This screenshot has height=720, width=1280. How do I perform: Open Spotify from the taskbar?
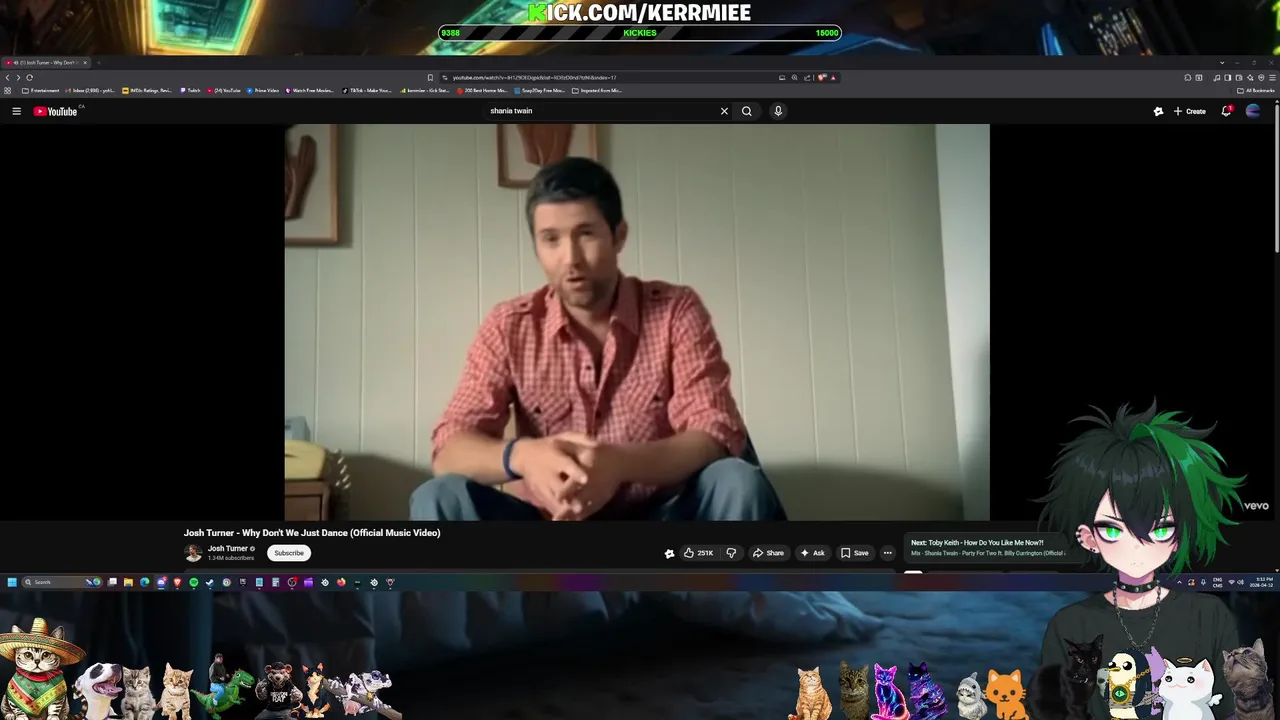pos(194,582)
